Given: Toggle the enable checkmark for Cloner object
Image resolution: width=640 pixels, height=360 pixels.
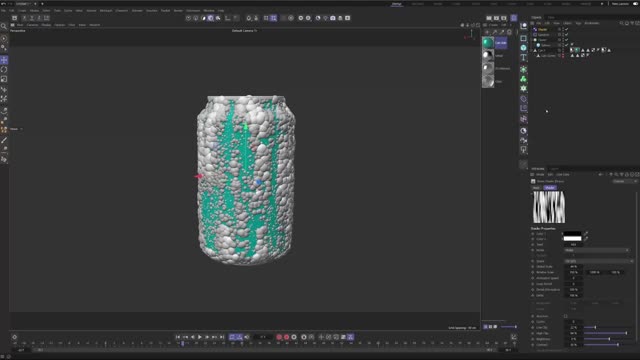Looking at the screenshot, I should tap(567, 40).
